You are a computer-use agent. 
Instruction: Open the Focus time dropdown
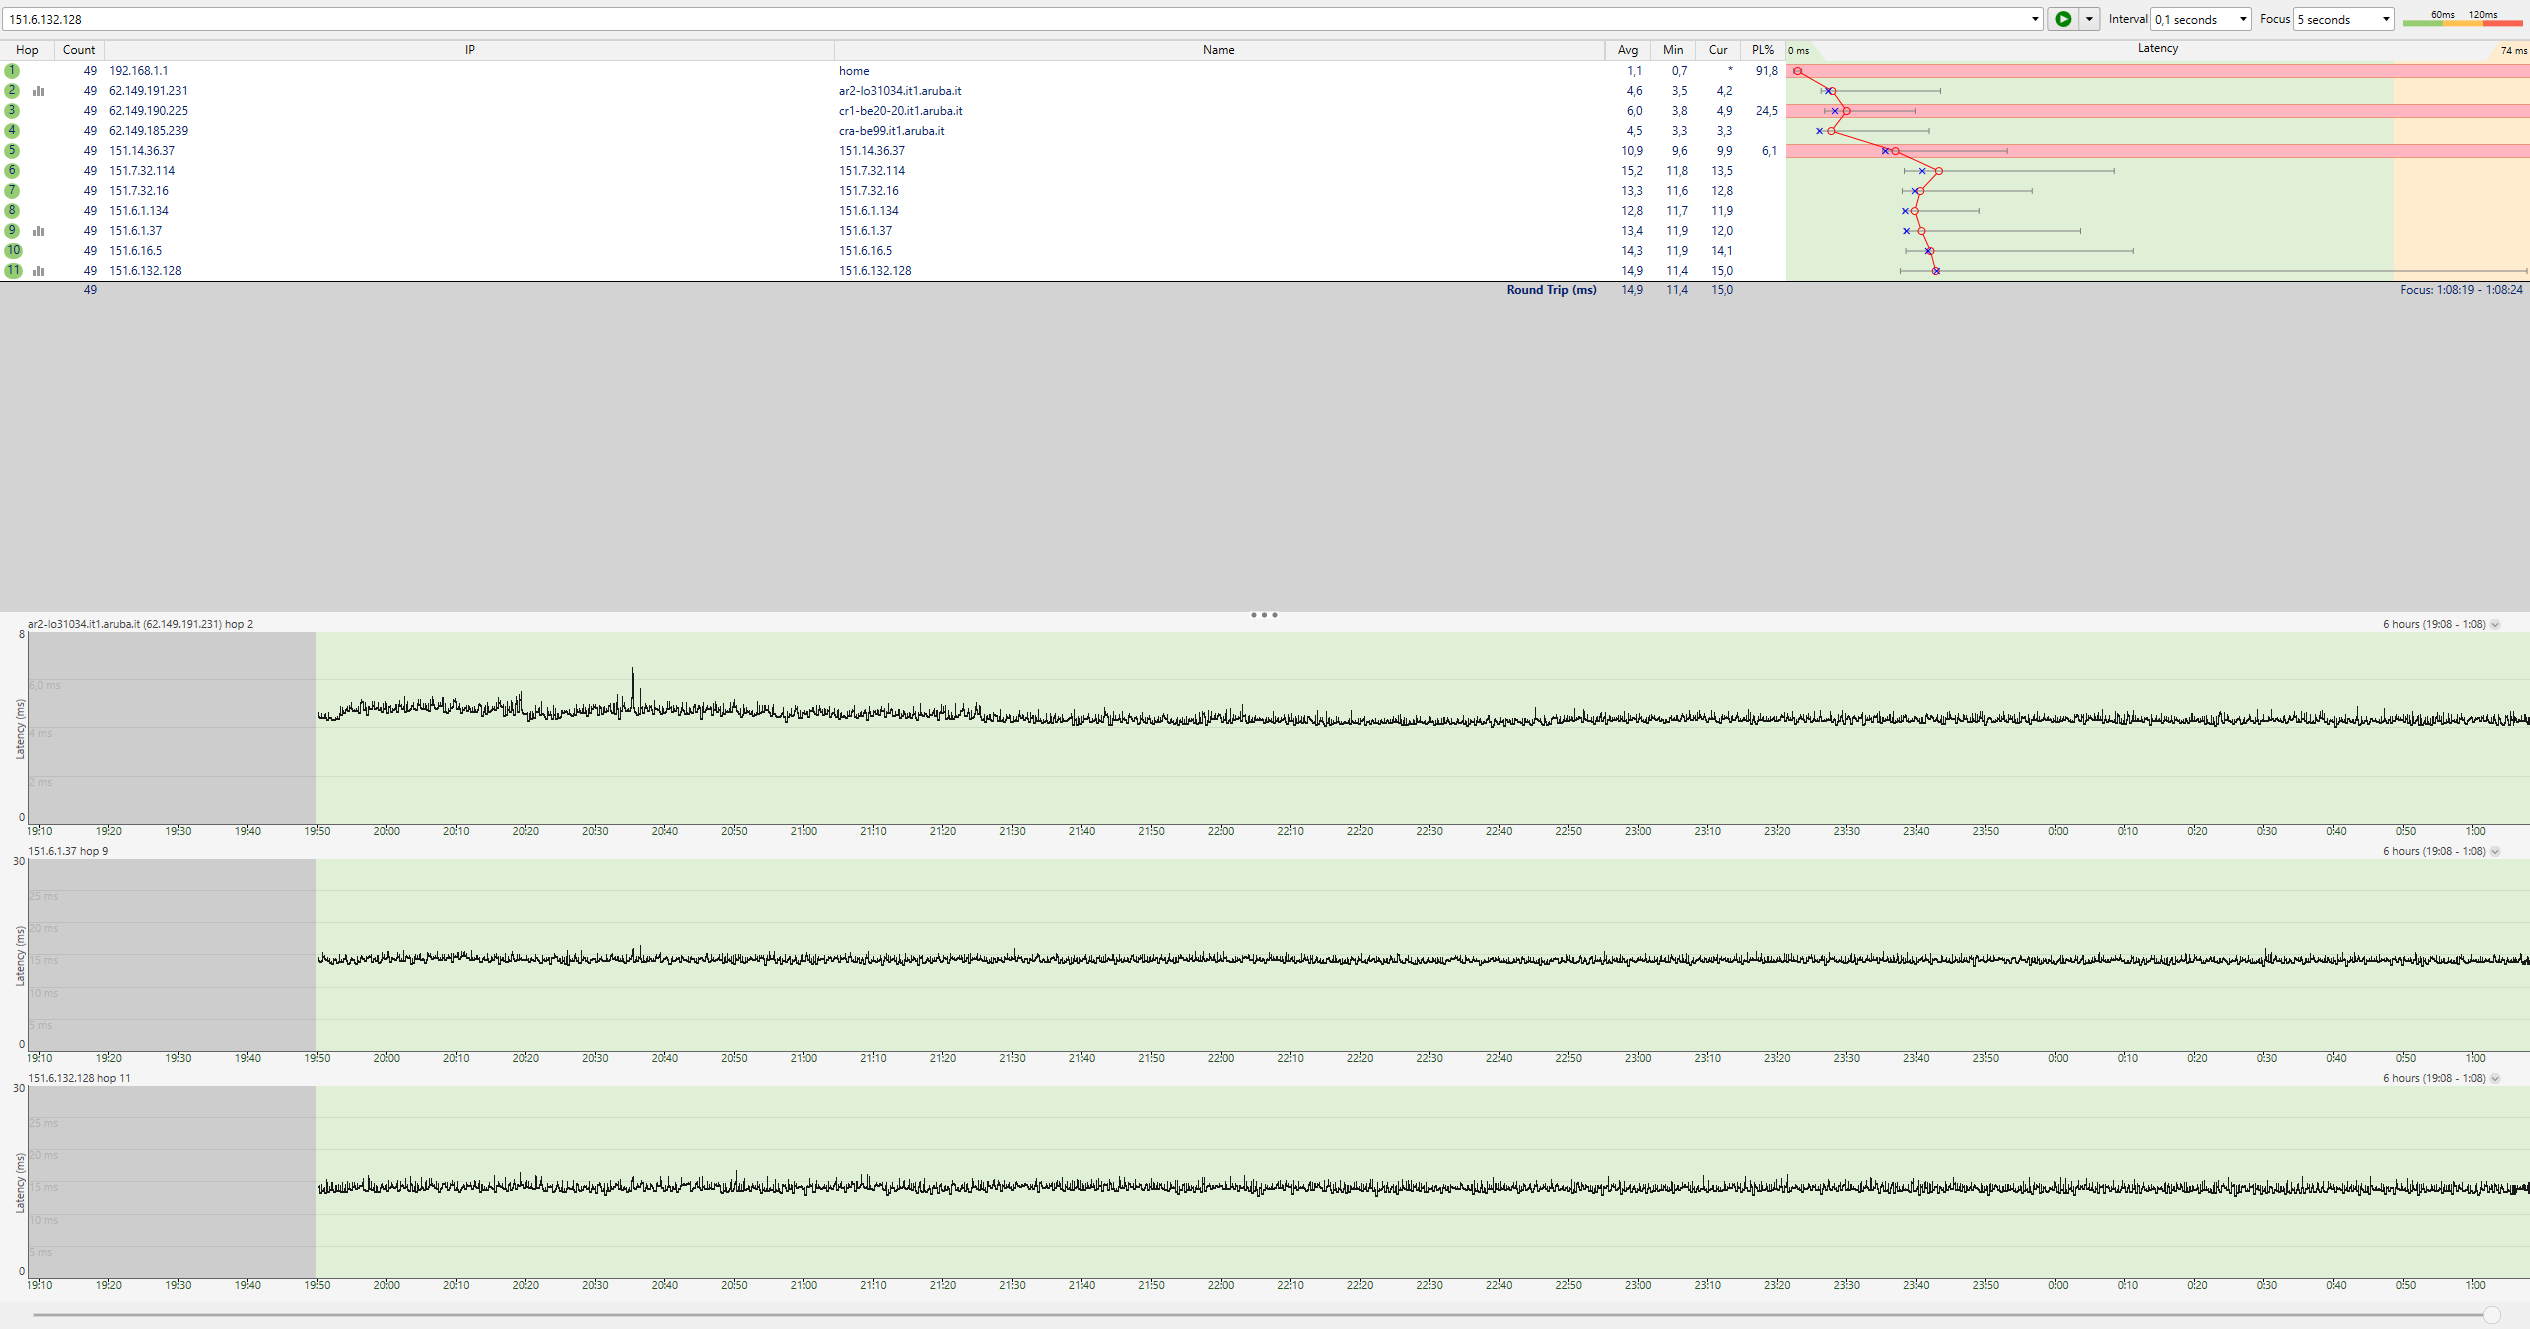2343,19
